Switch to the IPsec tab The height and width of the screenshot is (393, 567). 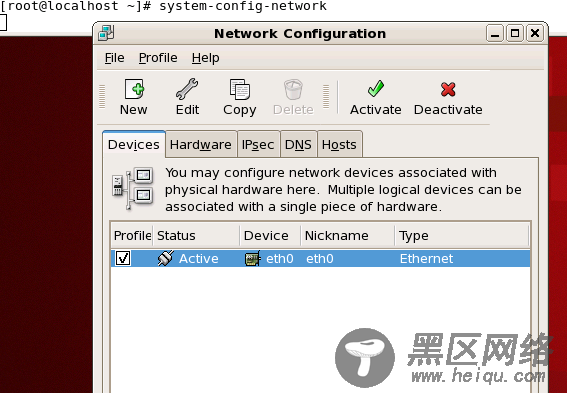(x=258, y=144)
